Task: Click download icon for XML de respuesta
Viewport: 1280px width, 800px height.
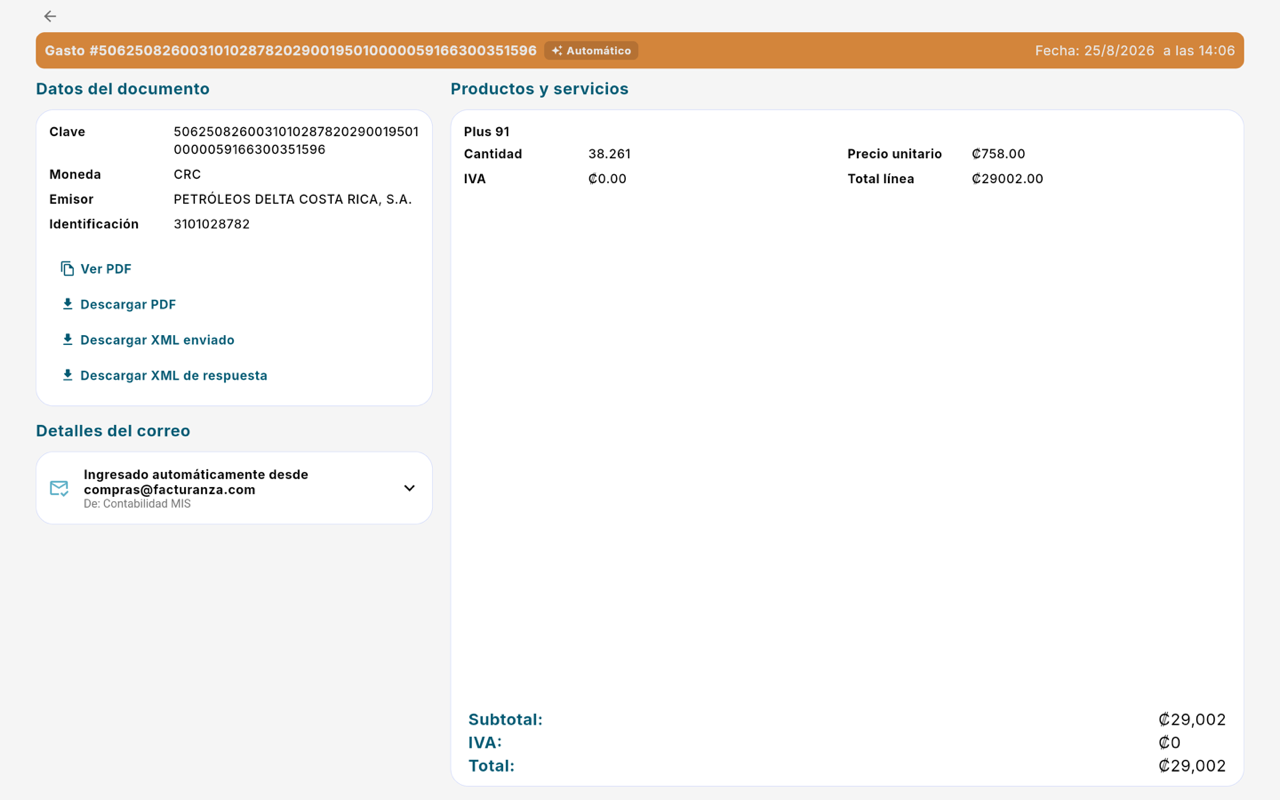Action: point(67,375)
